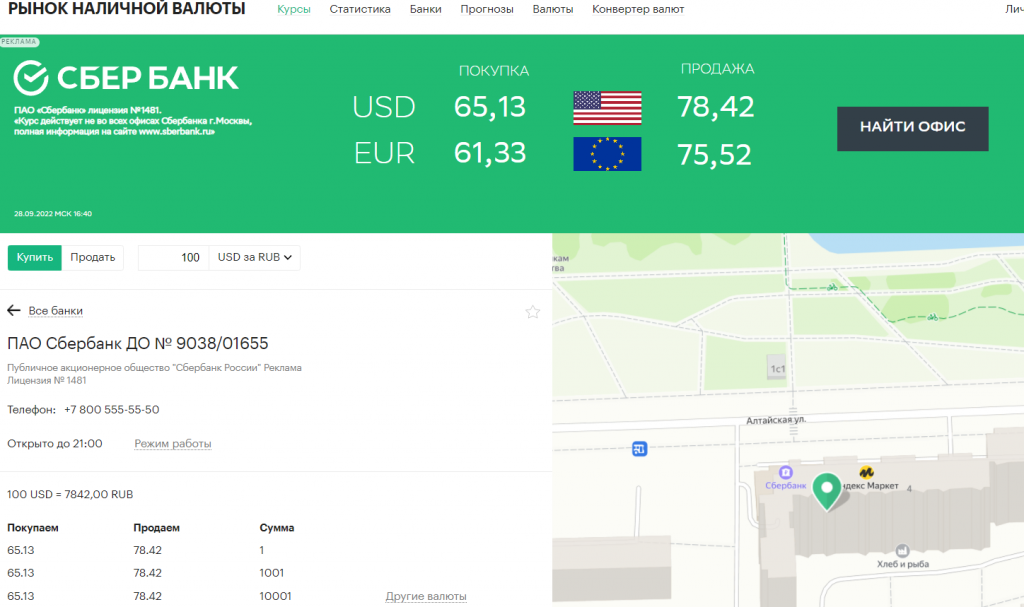Click the ПАО Сбербанк ДО № 9038/01655 heading
This screenshot has height=607, width=1024.
138,343
